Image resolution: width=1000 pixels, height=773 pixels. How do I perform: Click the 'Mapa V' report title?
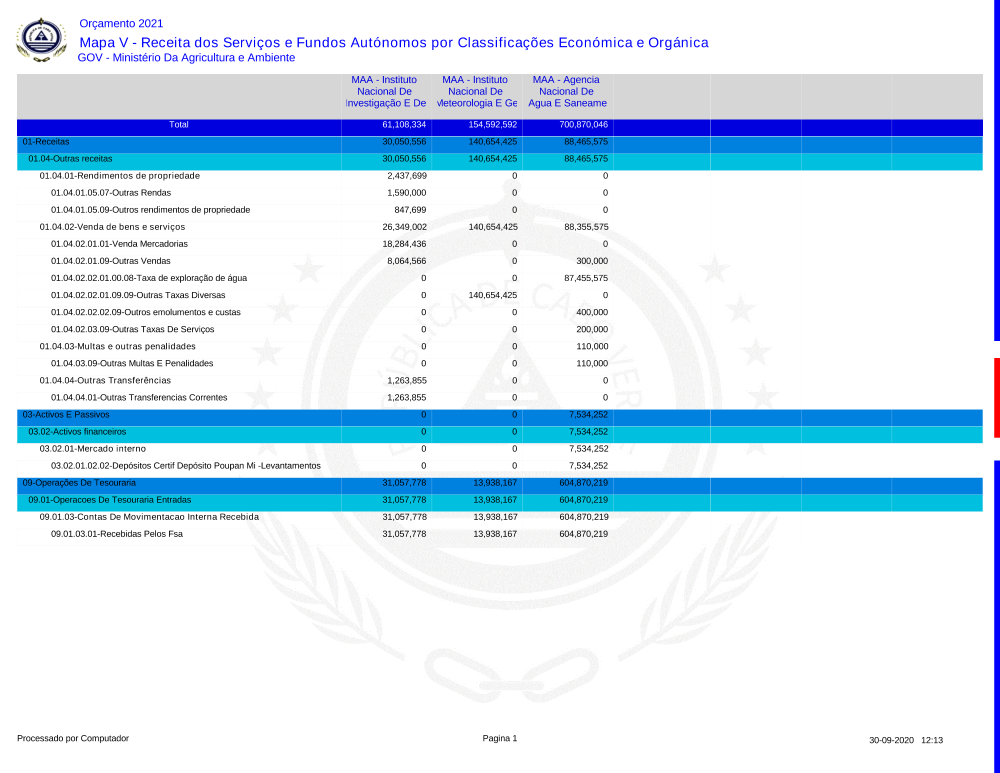(x=393, y=42)
